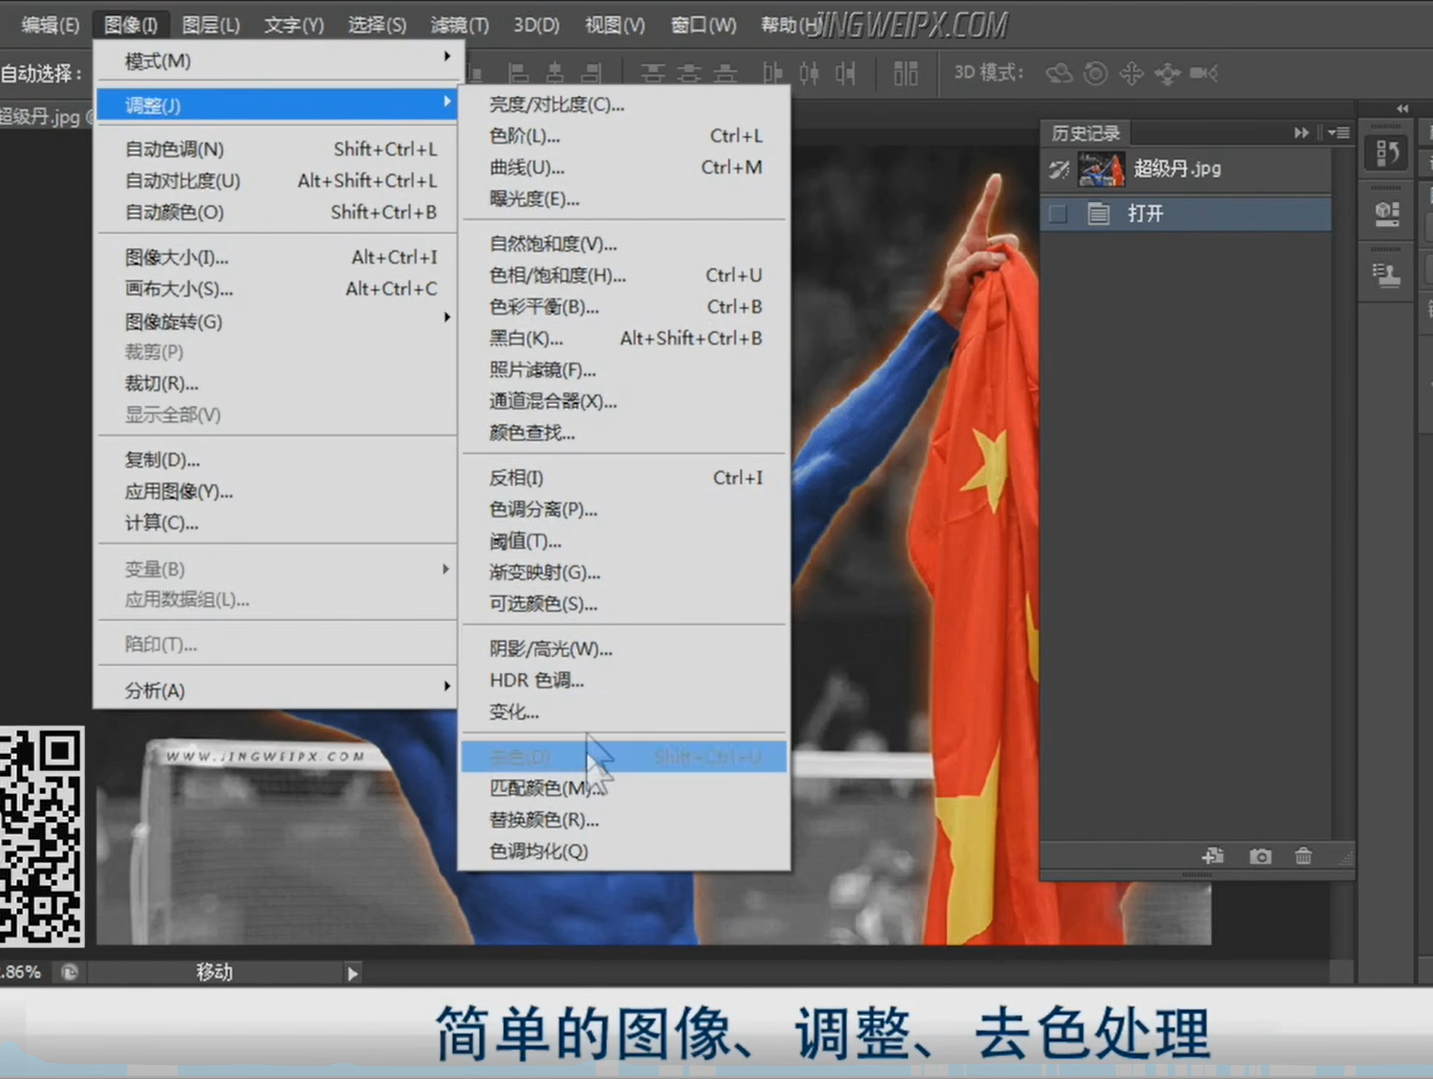Choose 色阶(L)... from adjustments
This screenshot has width=1433, height=1079.
tap(624, 135)
